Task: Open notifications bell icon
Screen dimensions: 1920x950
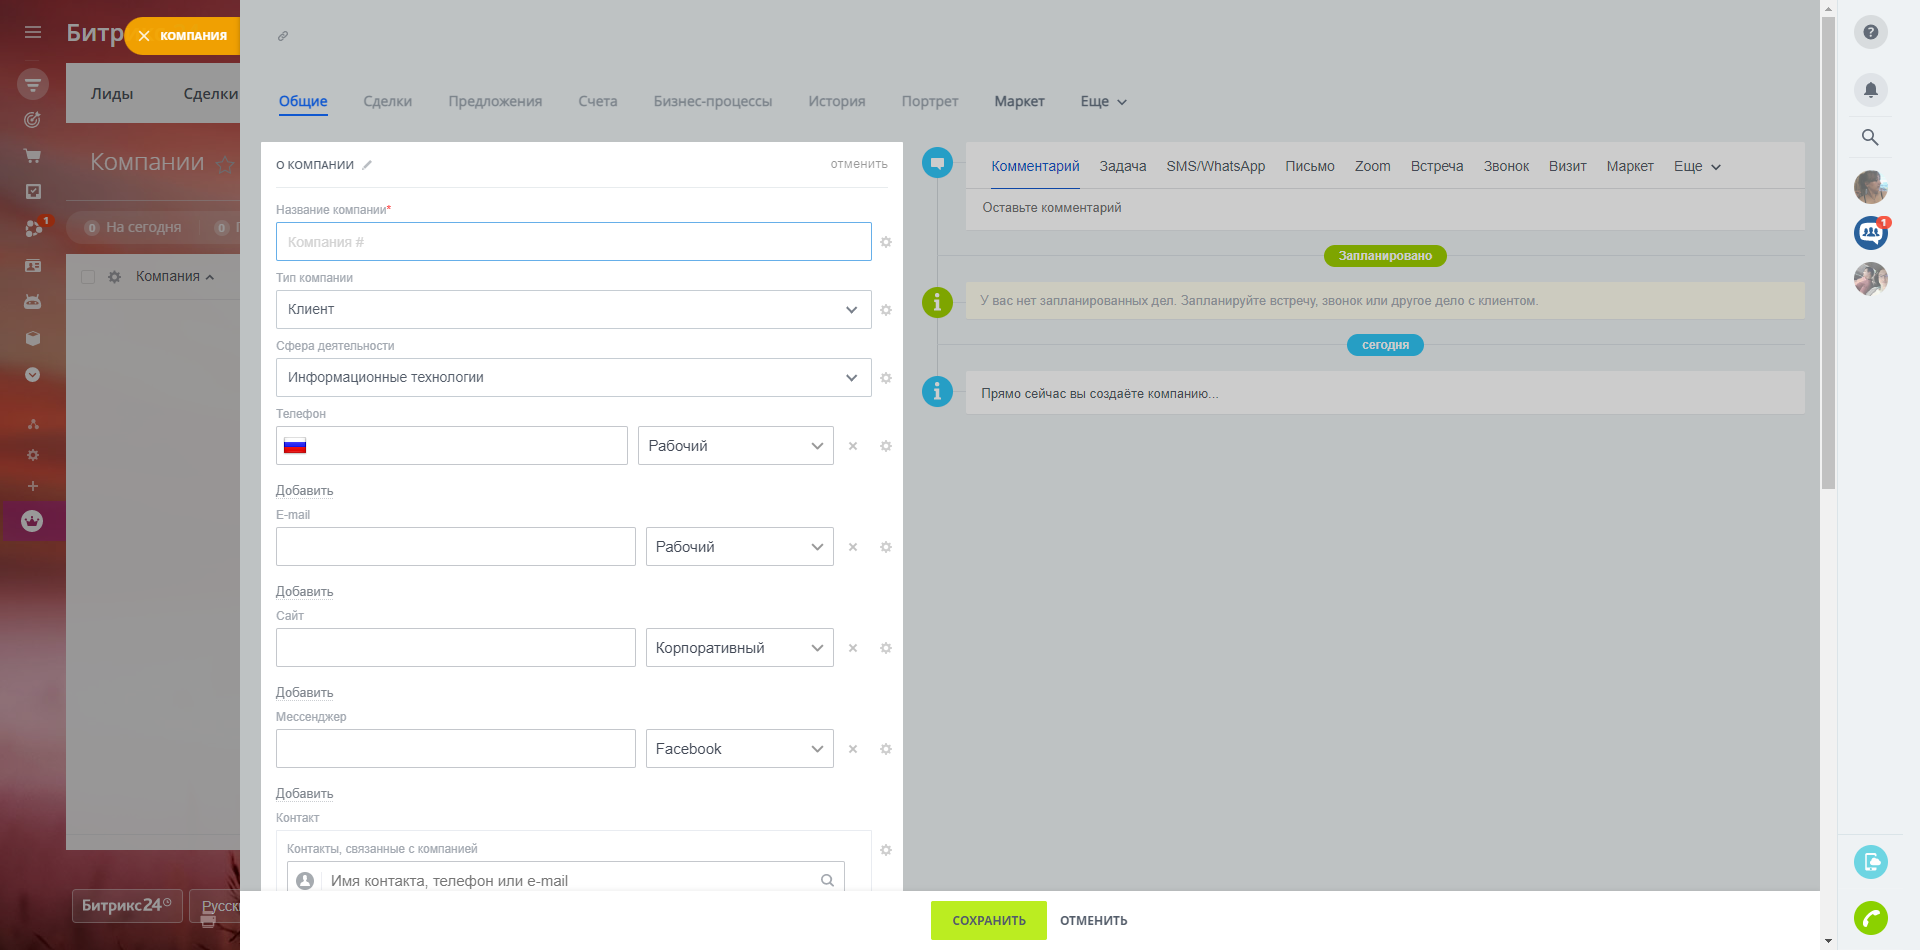Action: pyautogui.click(x=1870, y=90)
